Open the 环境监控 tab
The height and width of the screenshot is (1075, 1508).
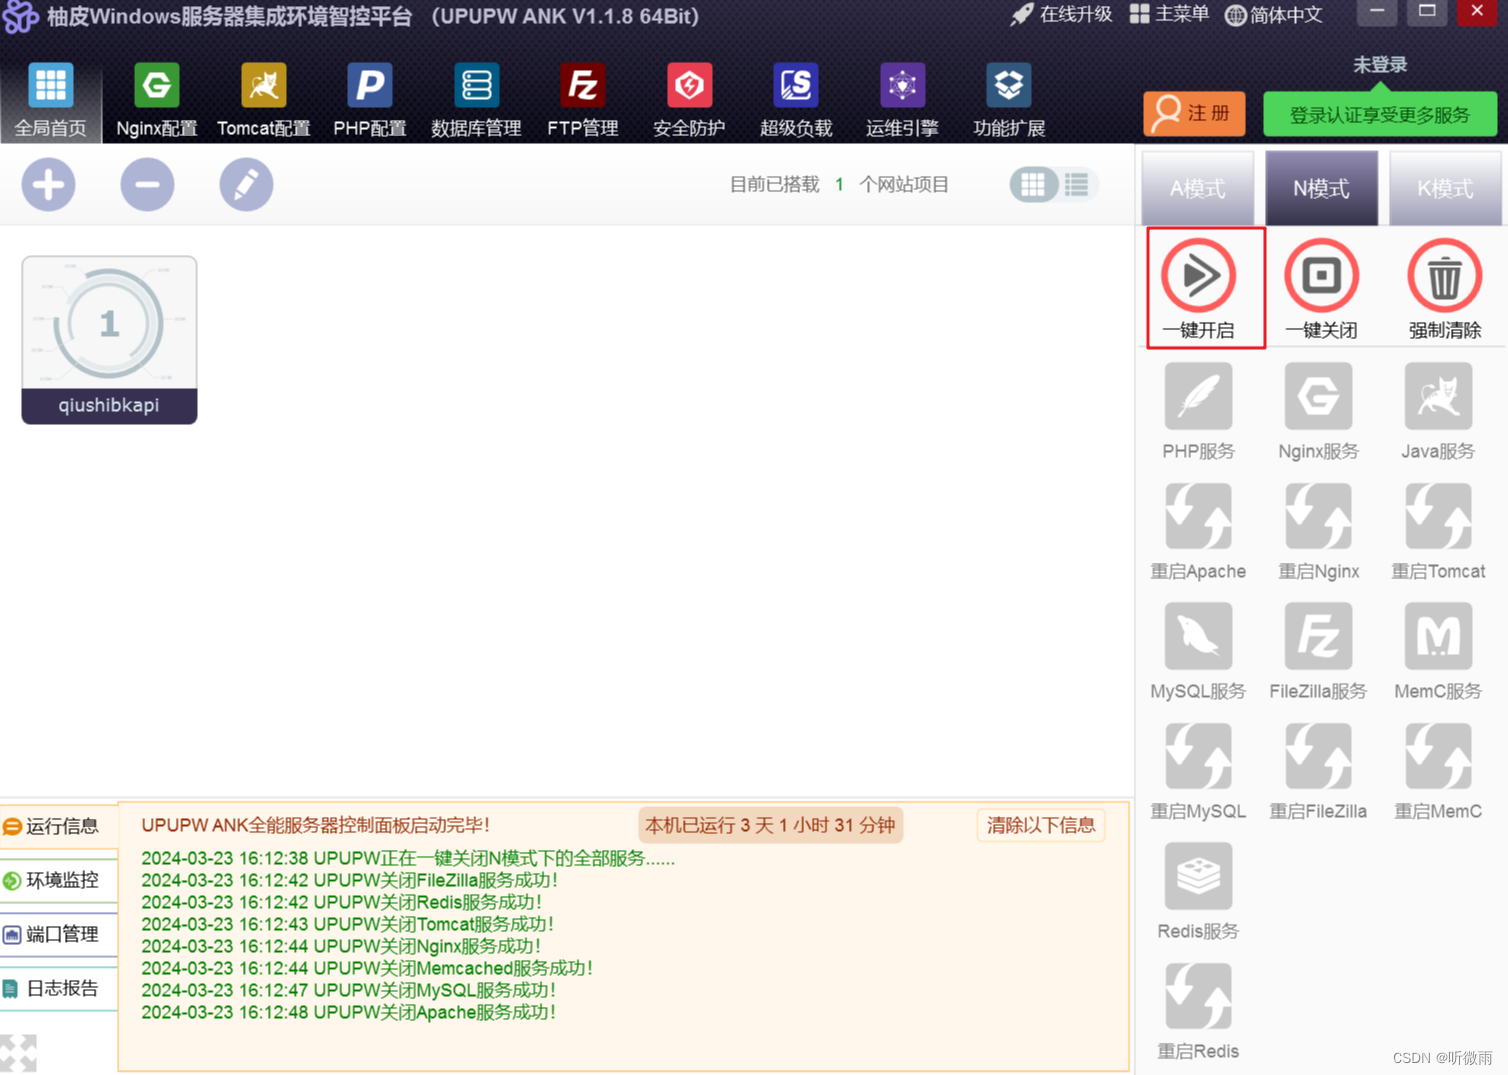(59, 880)
